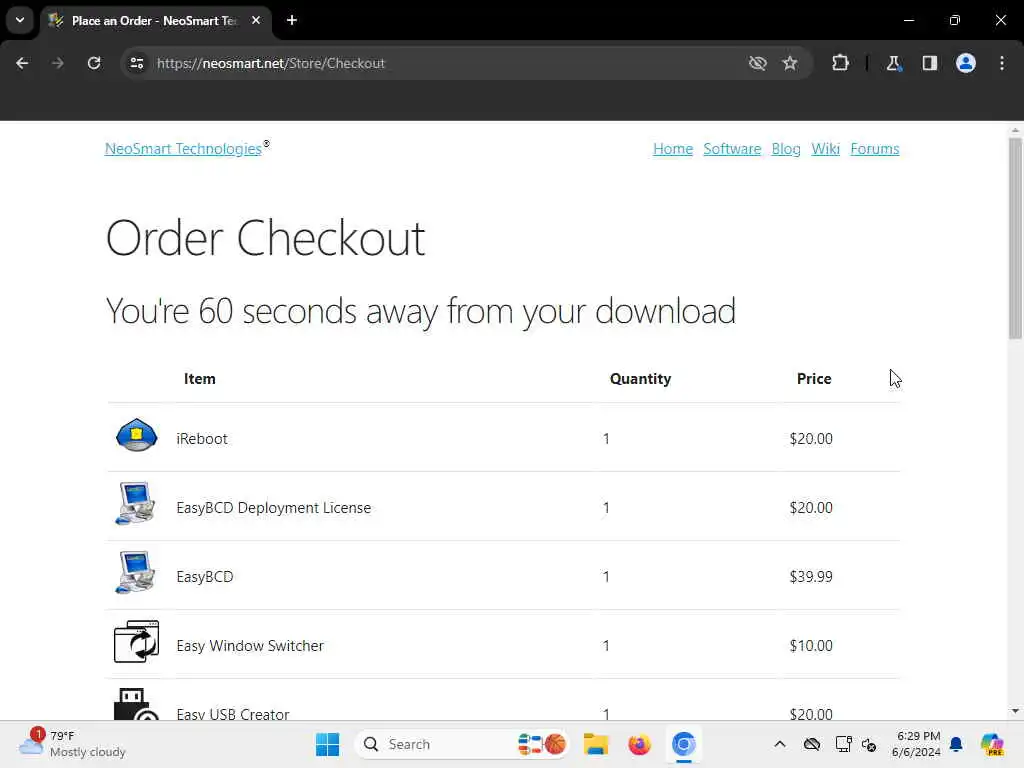Click the EasyBCD product icon
This screenshot has width=1024, height=768.
tap(136, 573)
